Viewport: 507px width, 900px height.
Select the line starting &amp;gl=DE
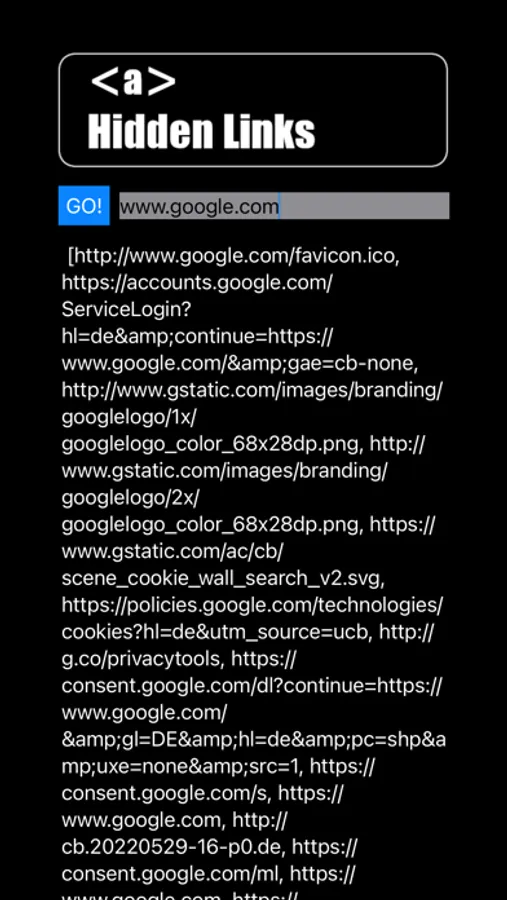pos(253,739)
